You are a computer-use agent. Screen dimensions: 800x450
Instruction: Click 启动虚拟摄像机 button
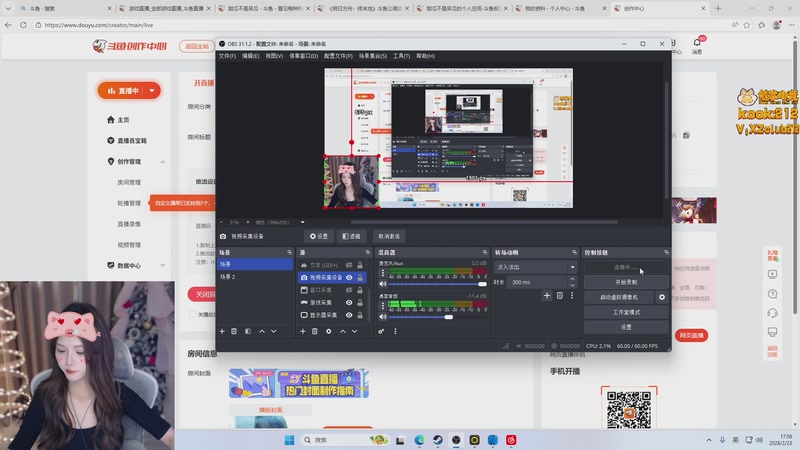click(x=619, y=297)
